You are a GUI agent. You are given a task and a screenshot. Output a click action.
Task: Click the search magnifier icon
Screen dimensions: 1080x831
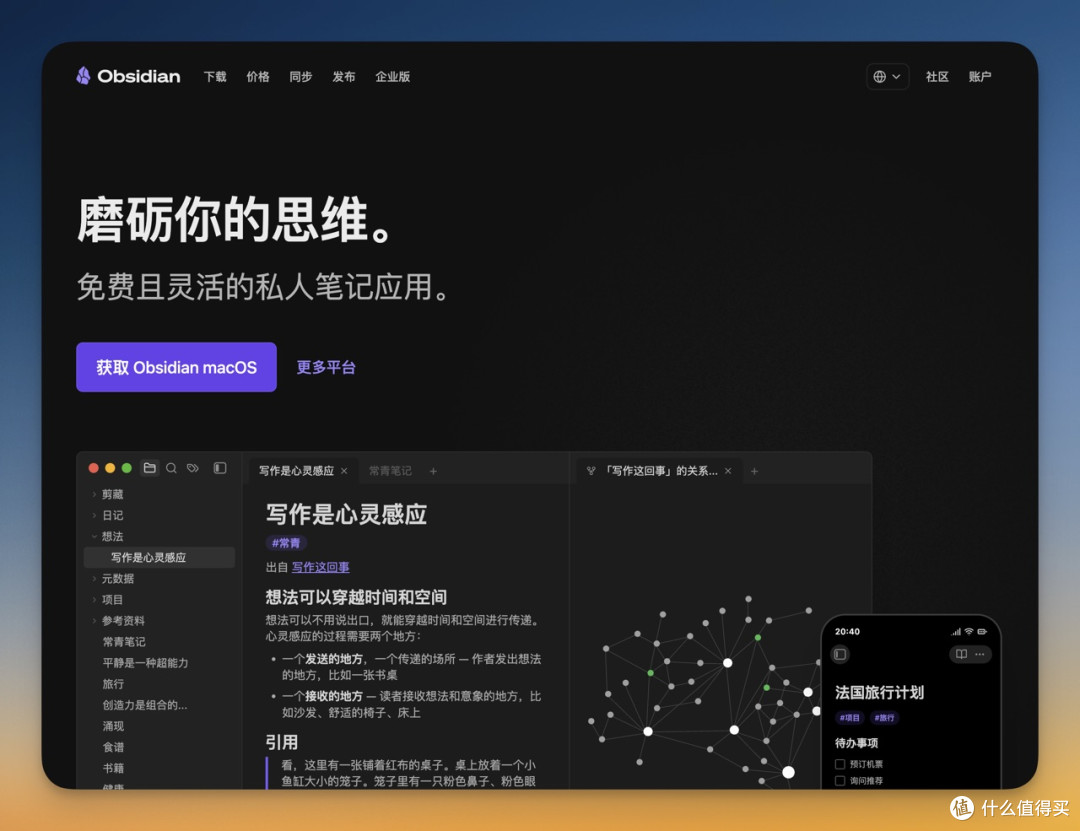[x=172, y=468]
